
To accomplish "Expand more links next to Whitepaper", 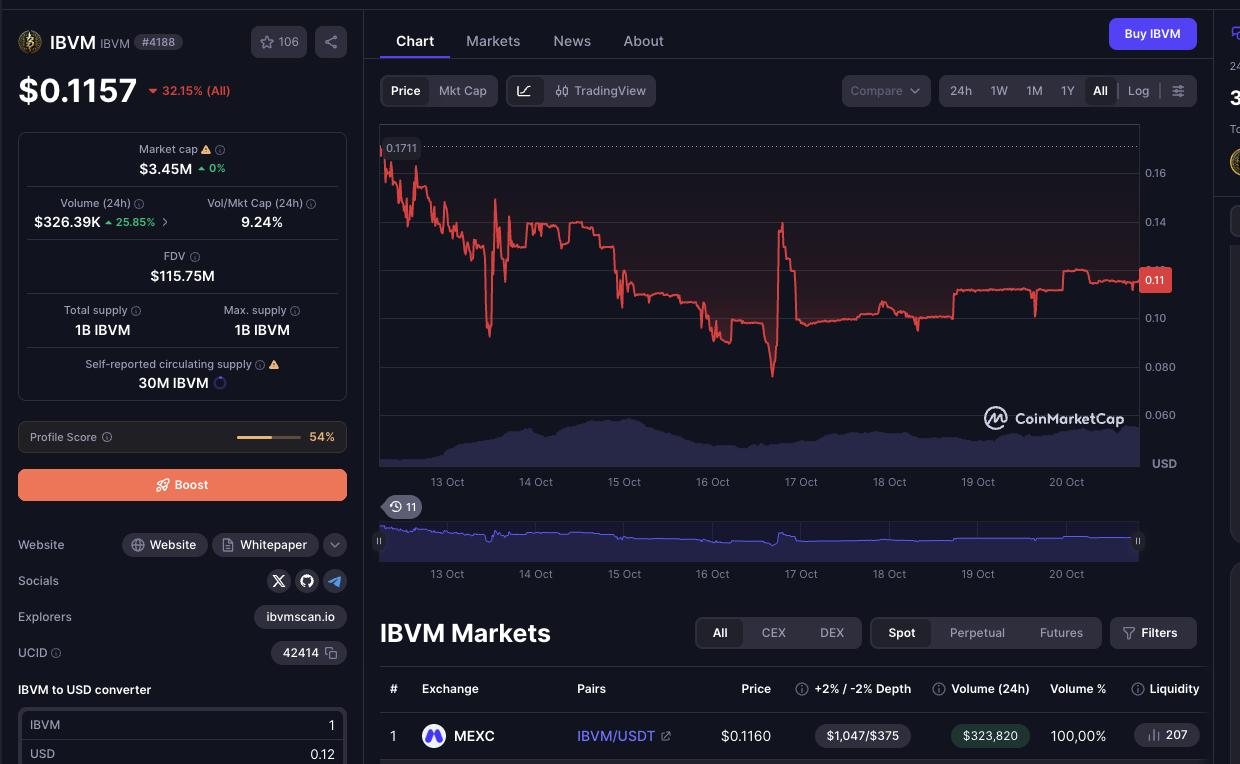I will coord(335,545).
